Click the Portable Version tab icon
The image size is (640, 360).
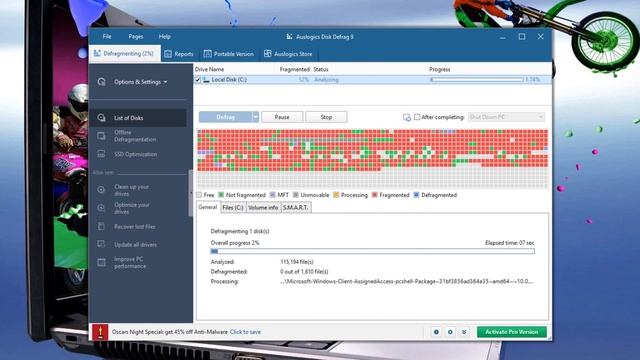pos(207,54)
